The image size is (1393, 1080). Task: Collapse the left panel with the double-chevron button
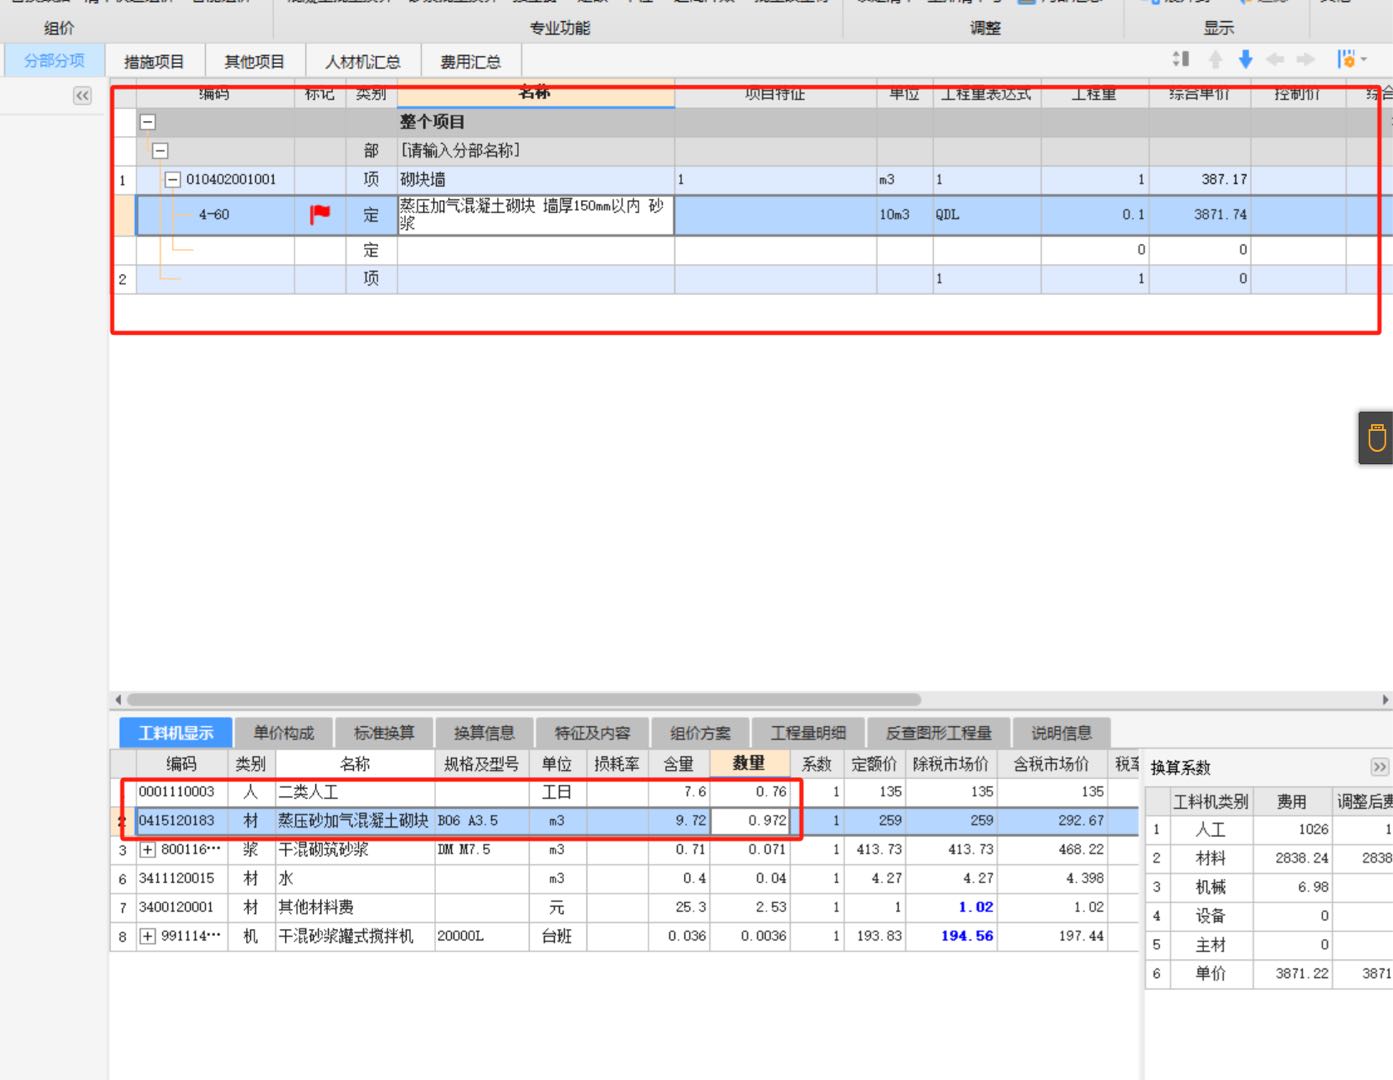tap(82, 95)
